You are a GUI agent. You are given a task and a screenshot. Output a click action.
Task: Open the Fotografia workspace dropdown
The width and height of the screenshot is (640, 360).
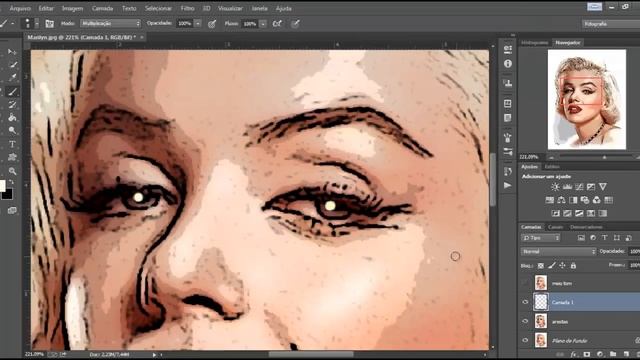[611, 24]
